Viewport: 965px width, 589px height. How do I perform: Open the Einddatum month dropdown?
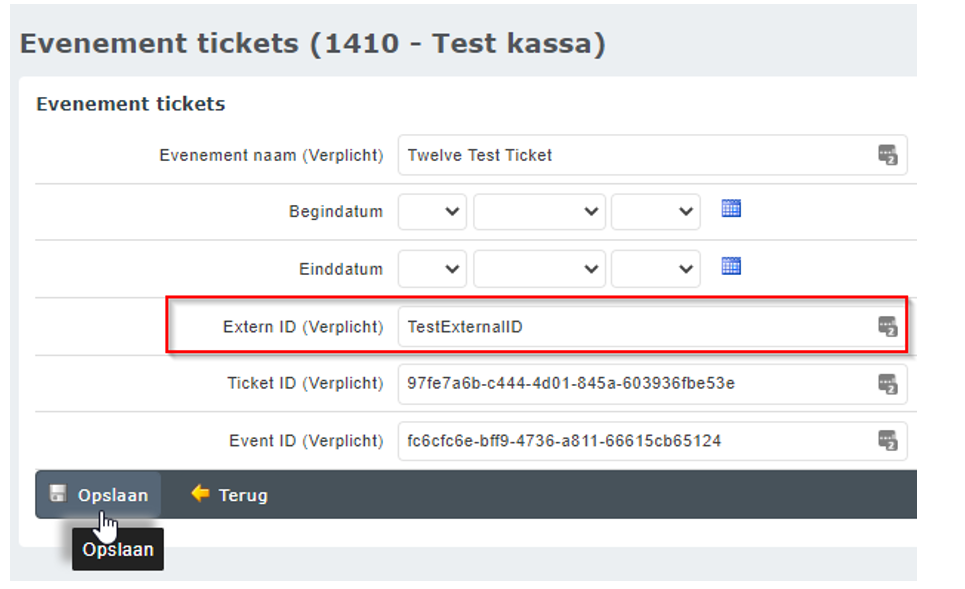coord(539,269)
